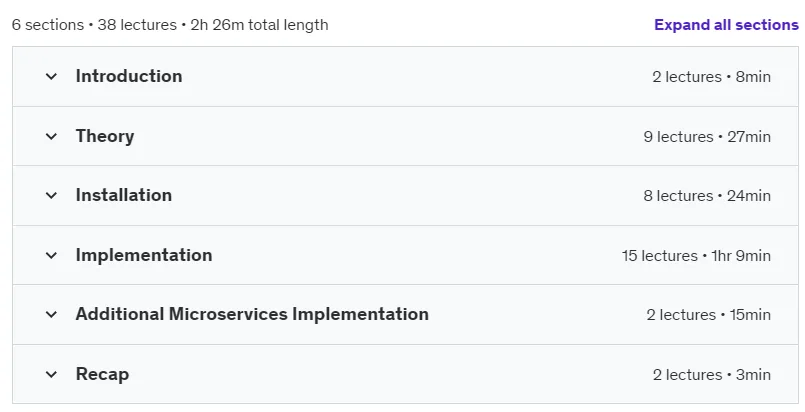Screen dimensions: 805x412
Task: Open Additional Microservices Implementation title
Action: tap(252, 314)
